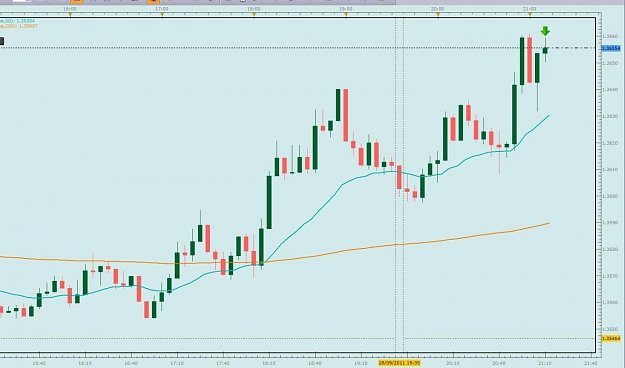Click the 17:40 bottom time label

coord(223,363)
